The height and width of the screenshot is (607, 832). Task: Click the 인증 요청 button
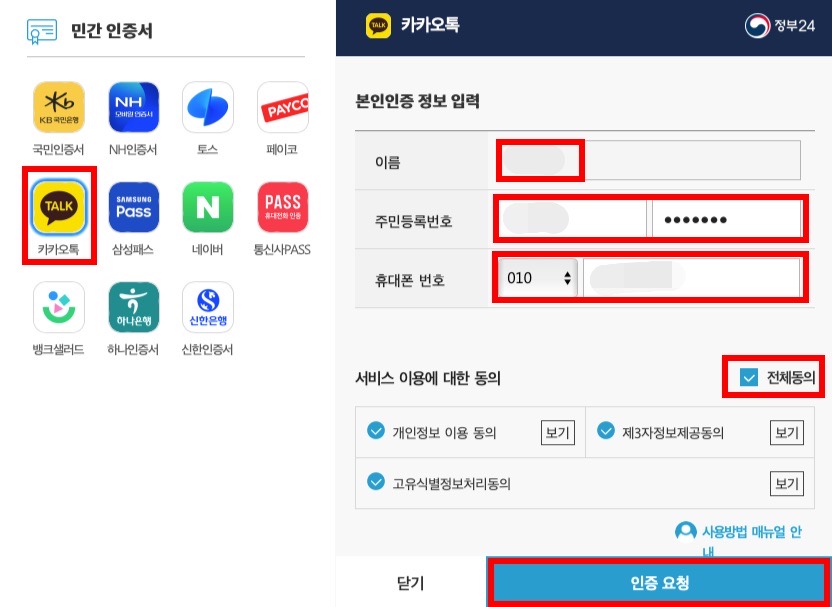click(659, 583)
